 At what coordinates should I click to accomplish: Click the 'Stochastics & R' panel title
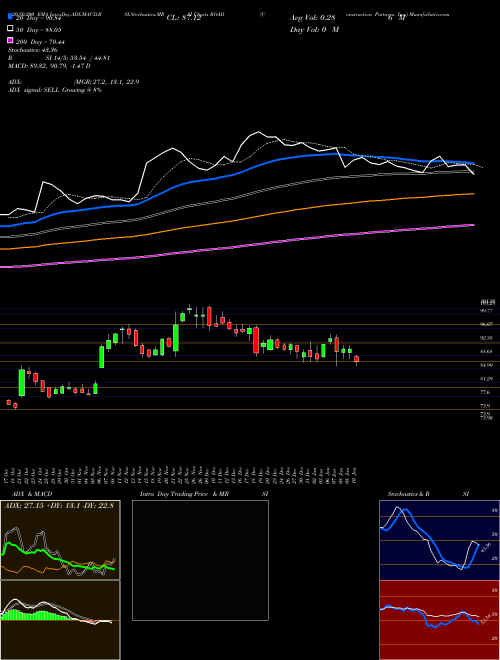(x=409, y=494)
